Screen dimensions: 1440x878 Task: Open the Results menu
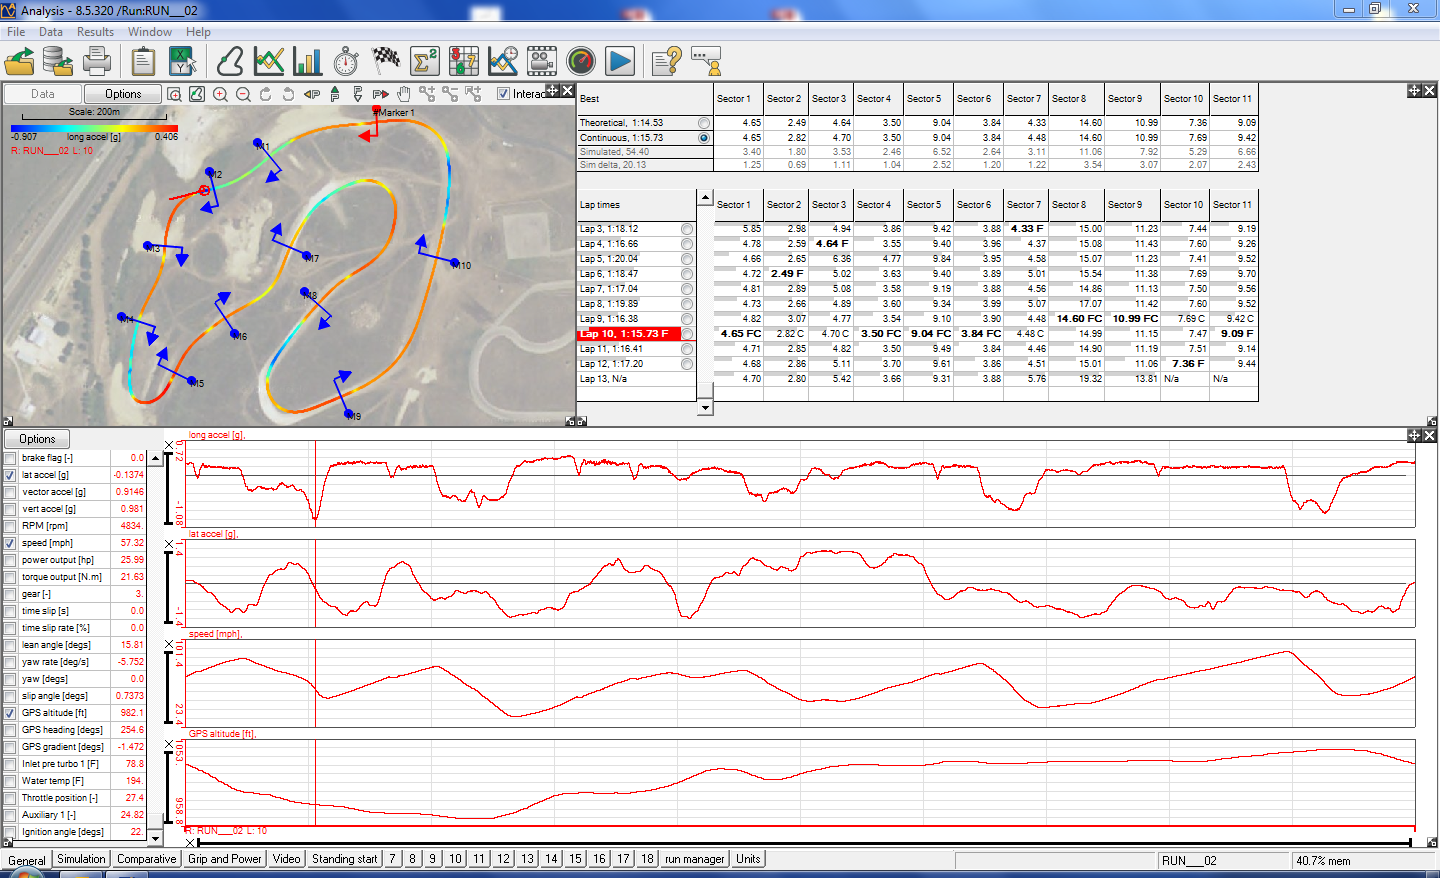(x=95, y=32)
